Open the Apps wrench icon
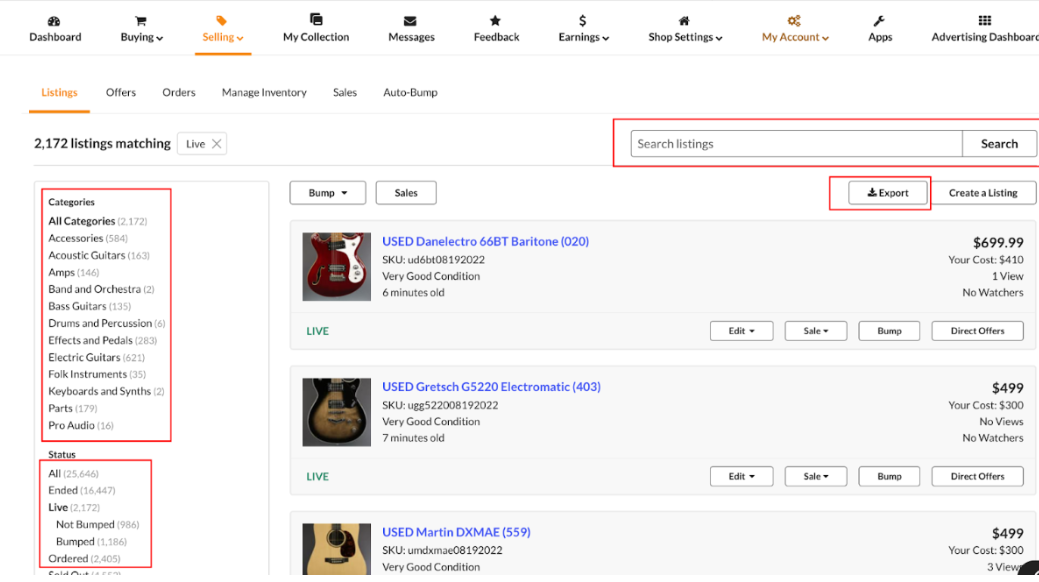 point(879,21)
